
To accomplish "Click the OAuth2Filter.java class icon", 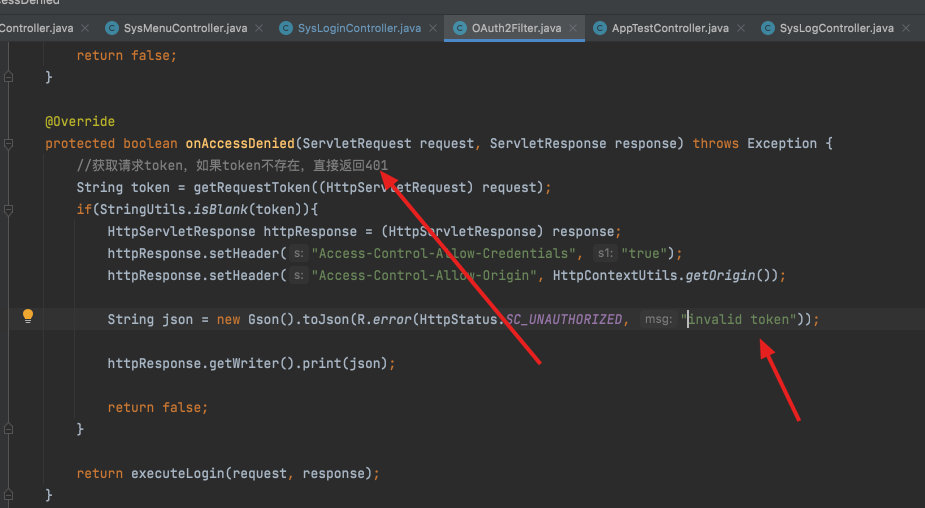I will tap(460, 28).
